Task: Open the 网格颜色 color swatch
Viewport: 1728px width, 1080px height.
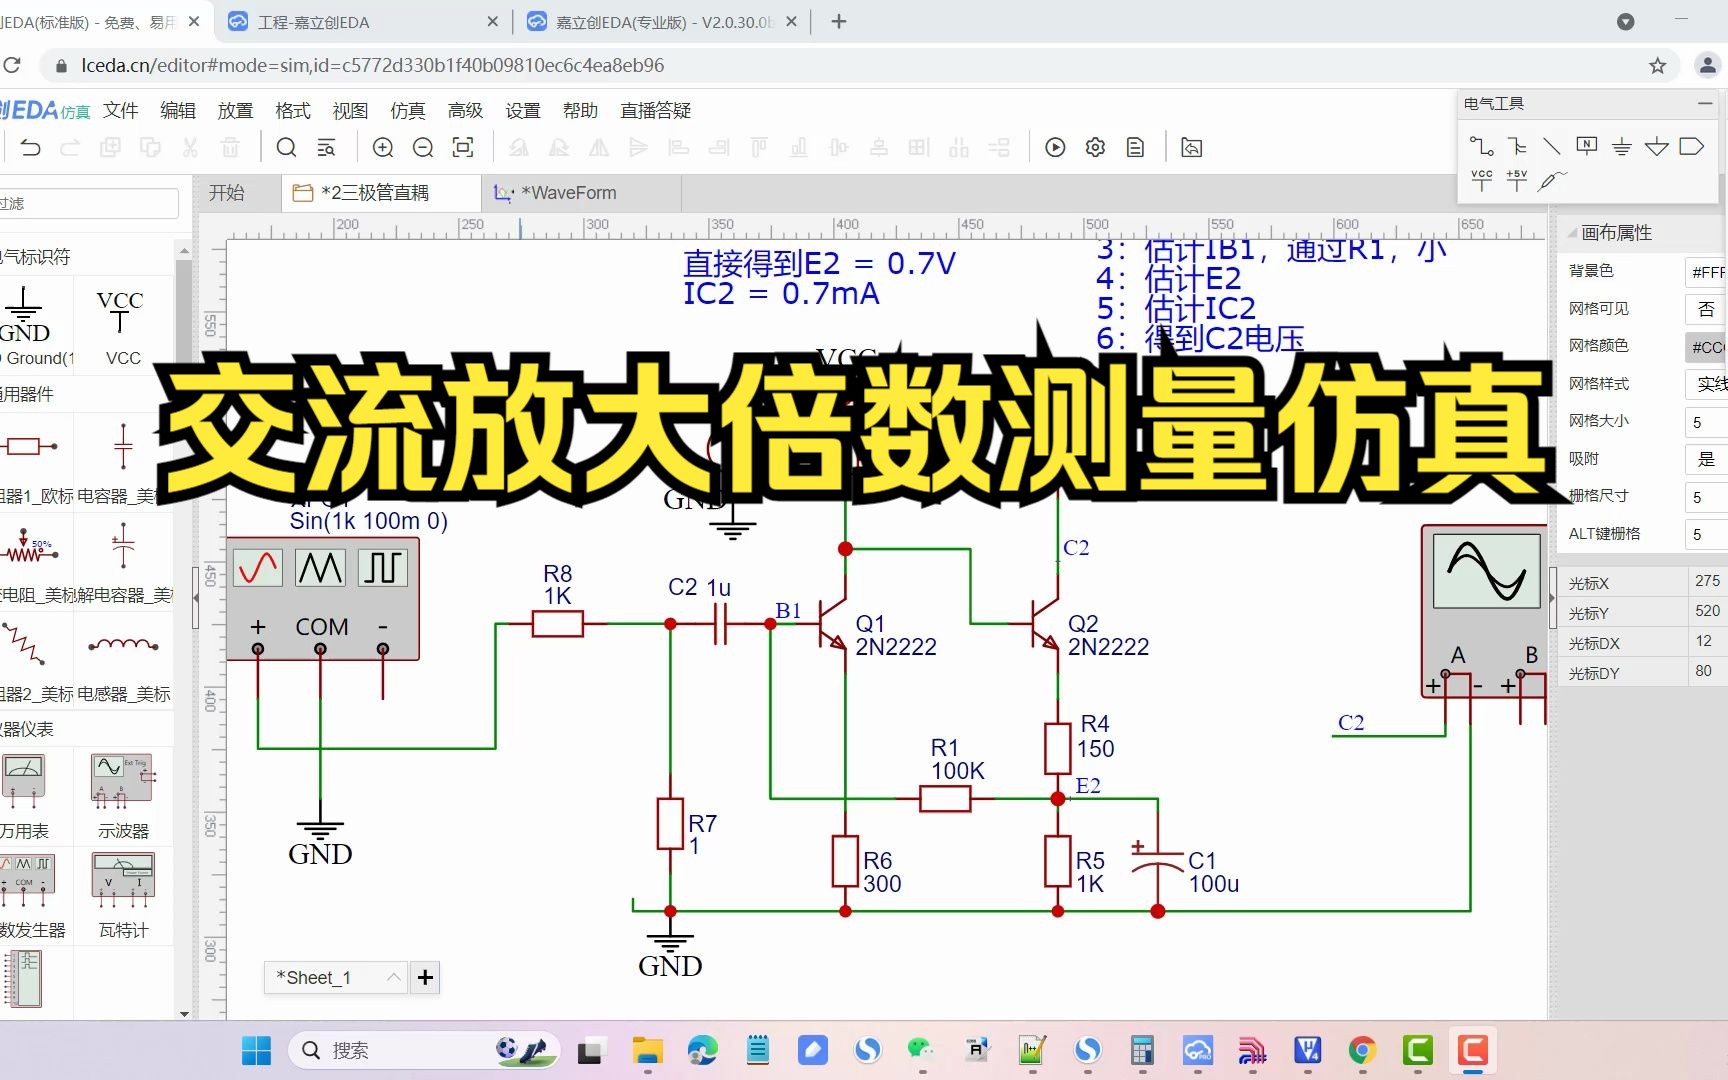Action: point(1706,346)
